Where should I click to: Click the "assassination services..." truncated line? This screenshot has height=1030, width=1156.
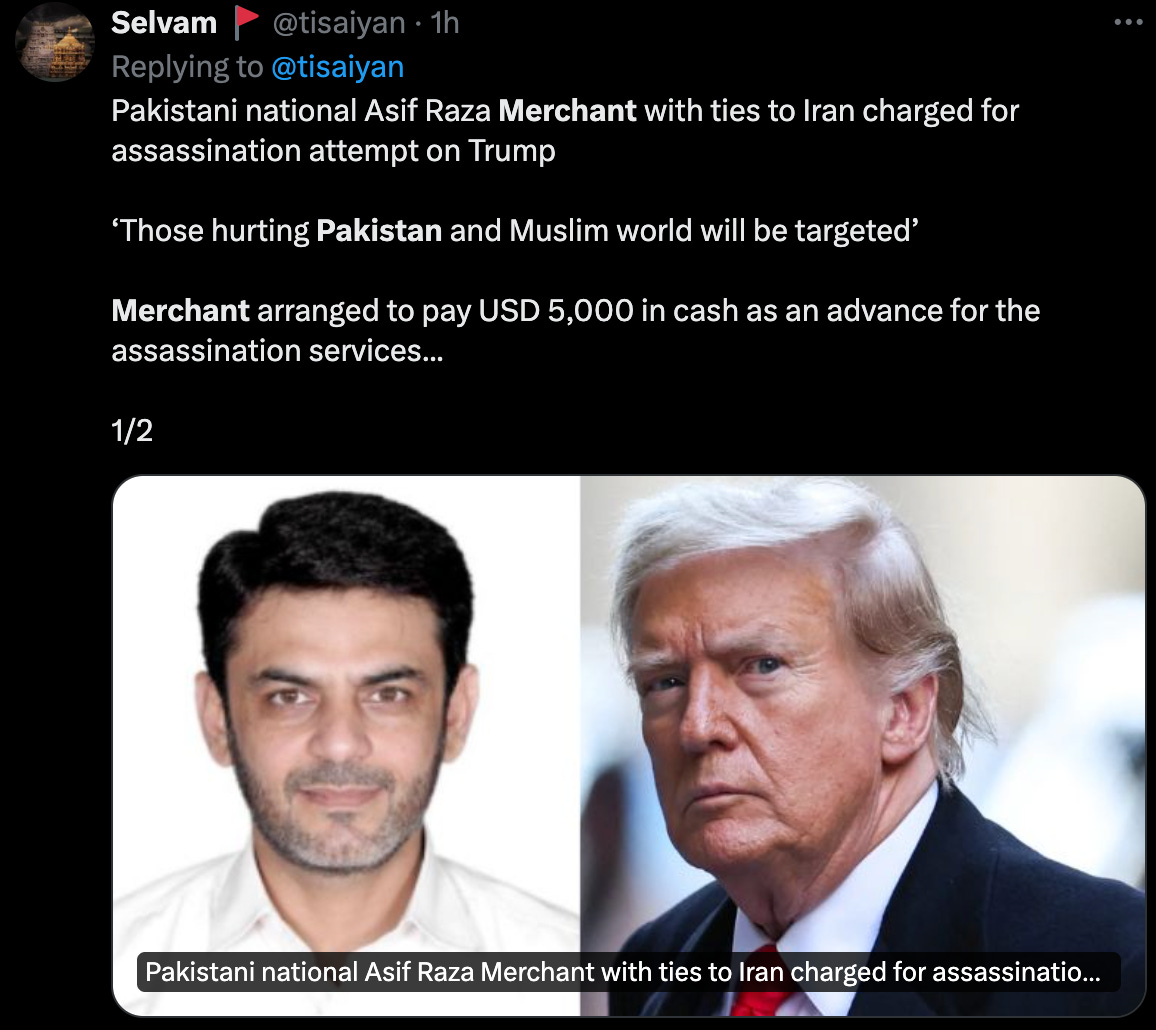(277, 351)
